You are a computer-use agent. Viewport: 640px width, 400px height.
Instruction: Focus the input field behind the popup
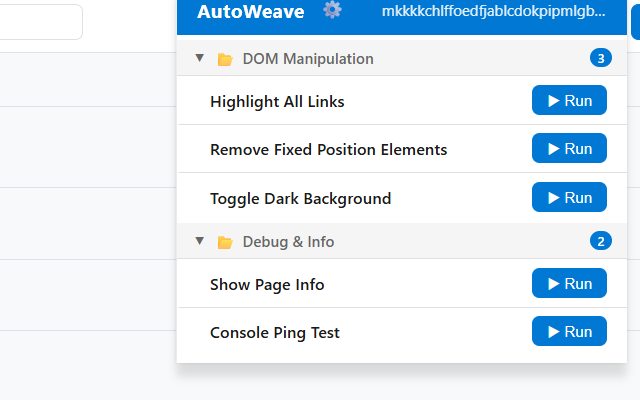click(x=41, y=22)
